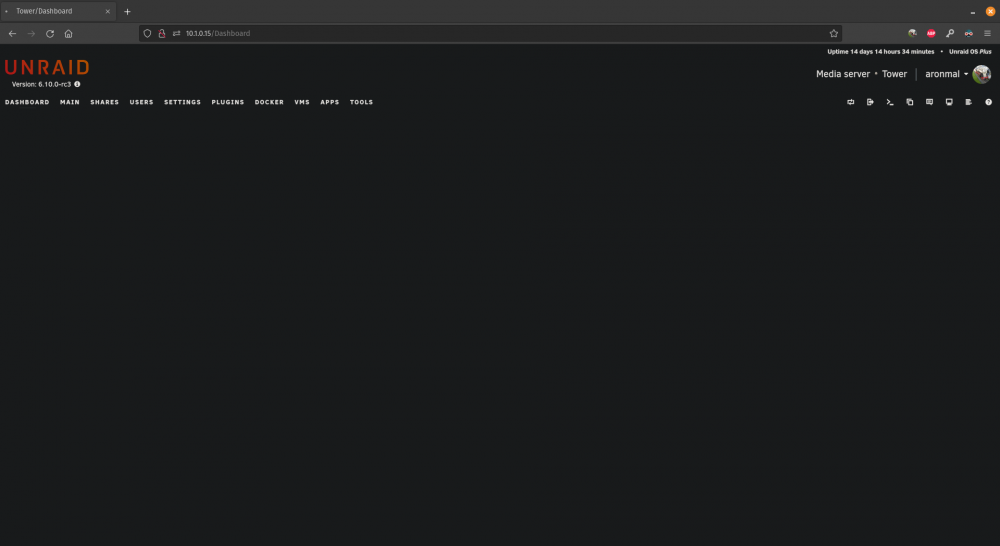Click the Tower server name
Image resolution: width=1000 pixels, height=546 pixels.
(894, 74)
